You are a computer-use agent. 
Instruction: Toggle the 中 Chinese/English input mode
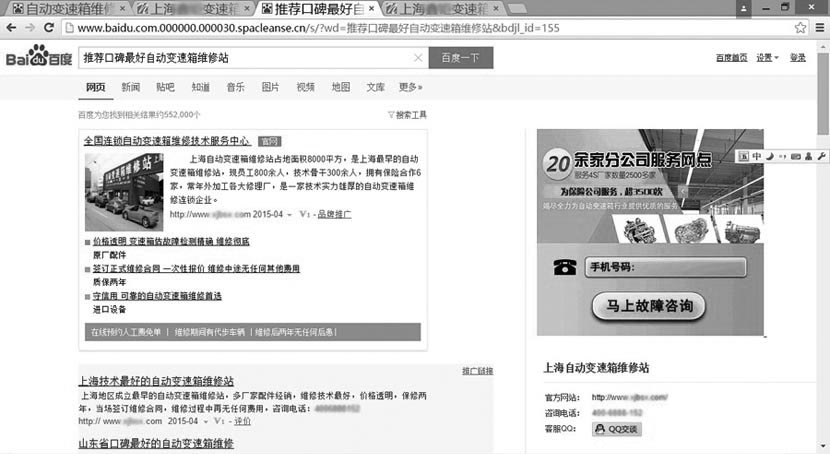point(757,156)
